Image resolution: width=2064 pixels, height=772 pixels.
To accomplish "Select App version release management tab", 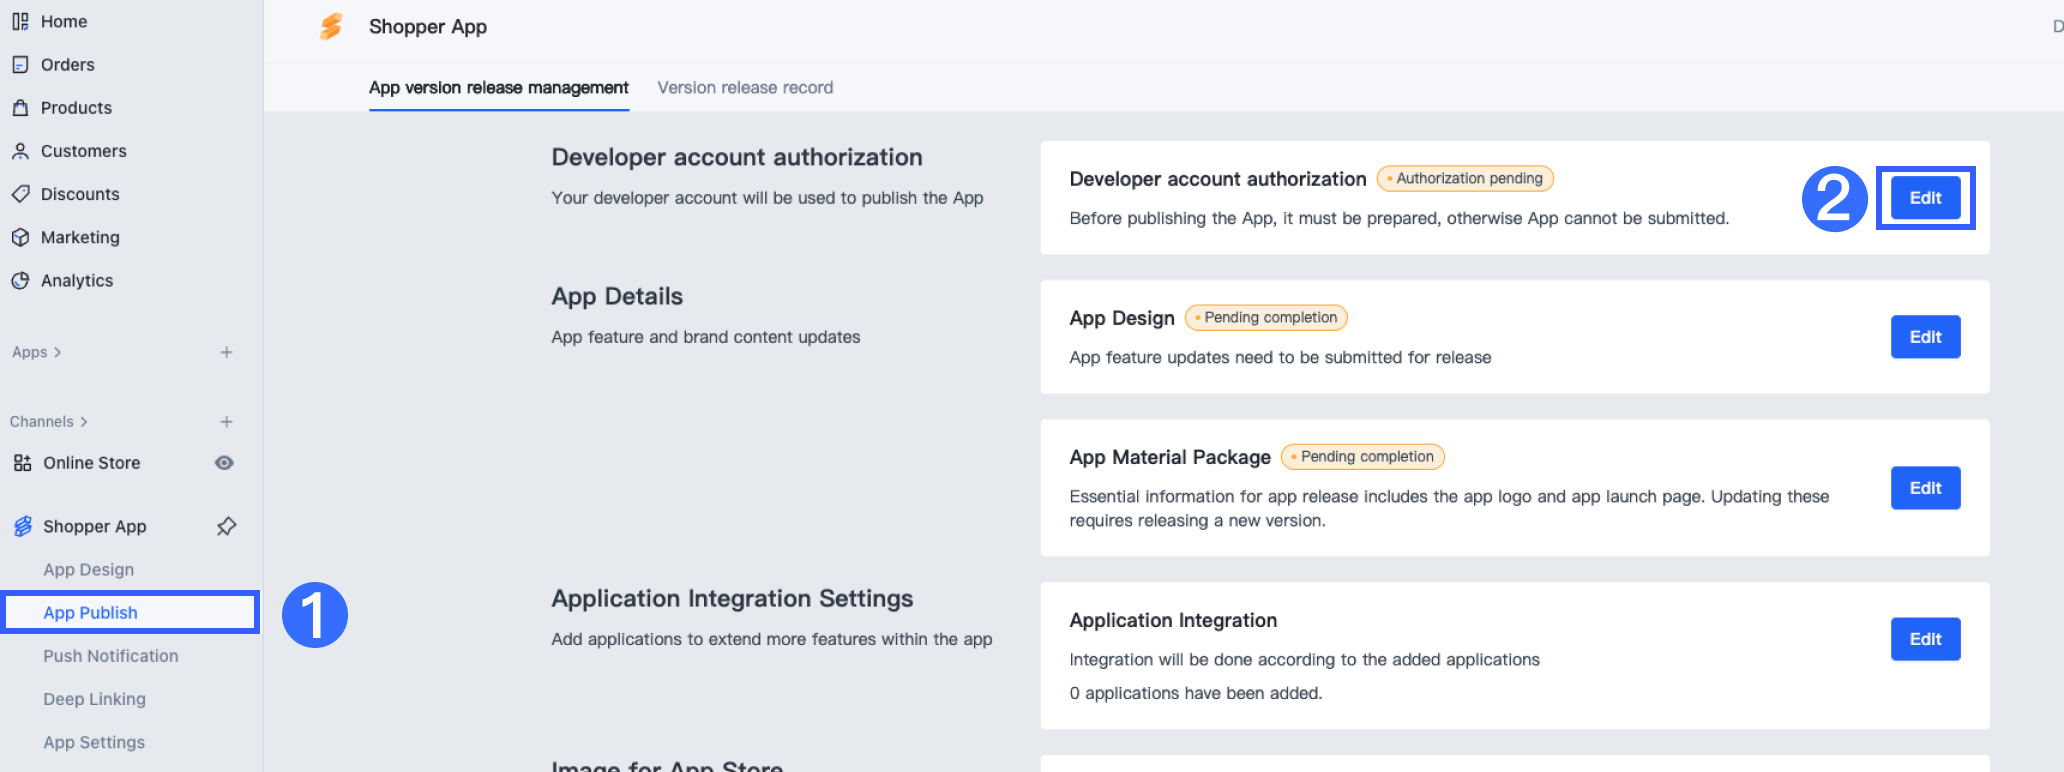I will [498, 88].
